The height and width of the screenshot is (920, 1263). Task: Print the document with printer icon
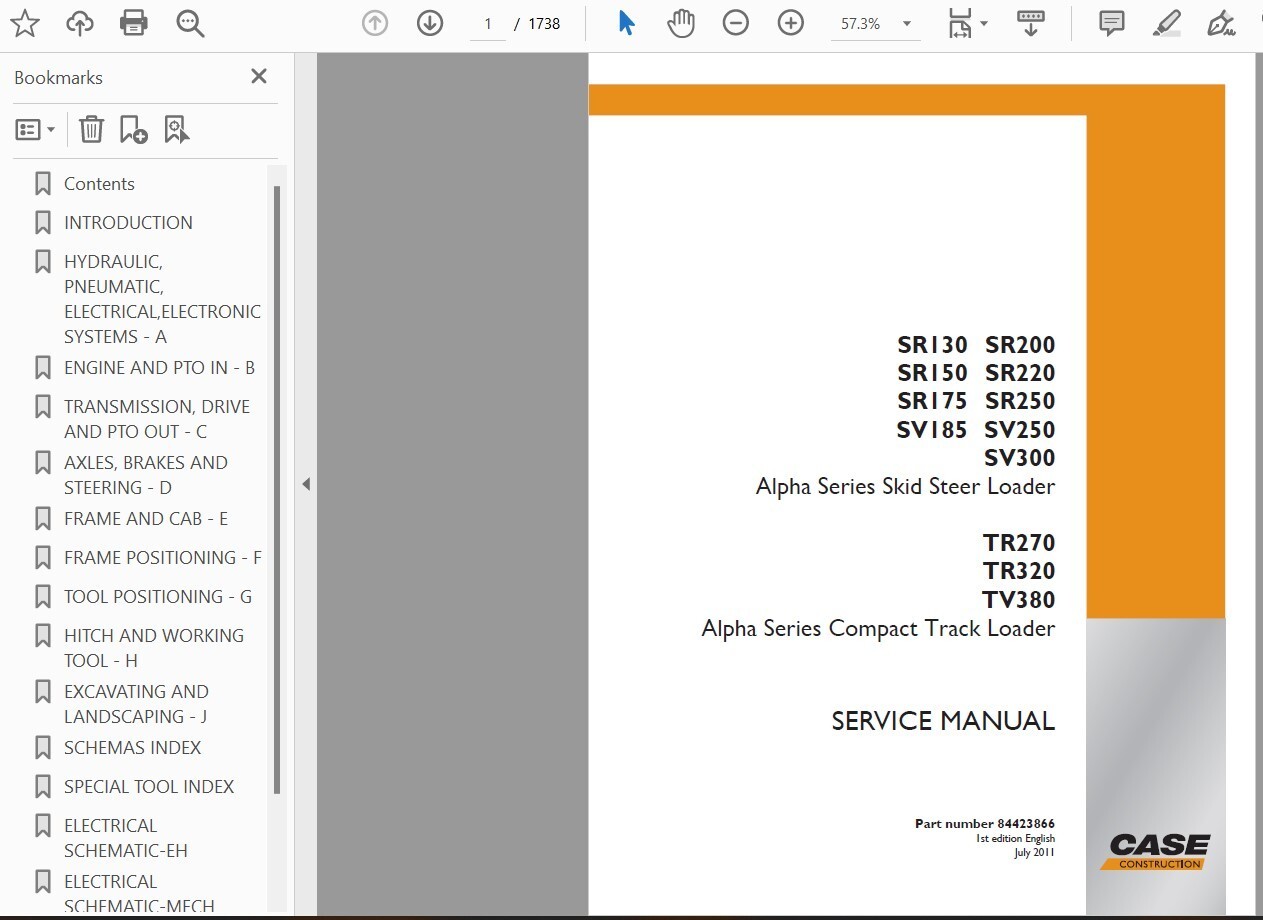(x=134, y=23)
